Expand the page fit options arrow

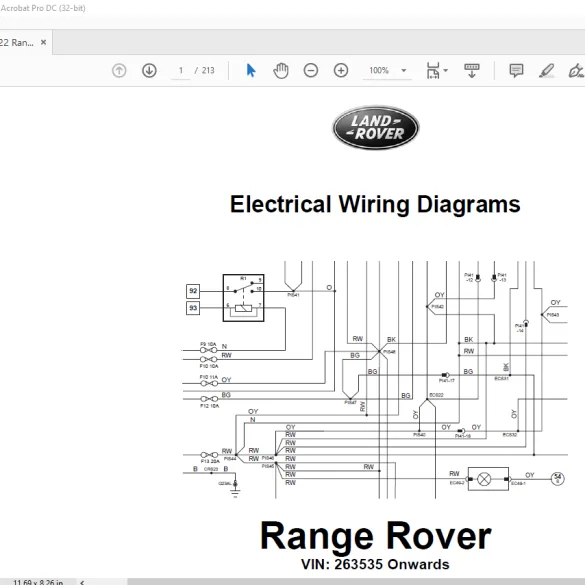click(446, 70)
